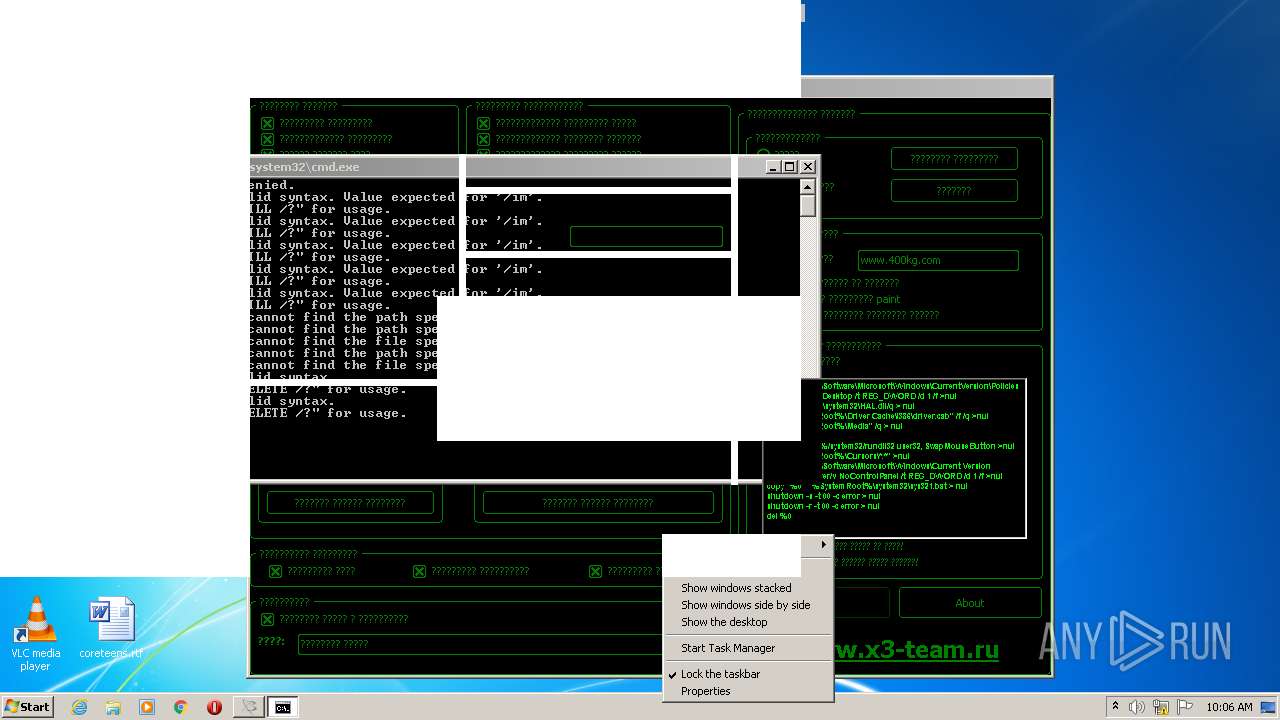Open Action Center flag tray icon
The image size is (1280, 720).
click(1185, 707)
